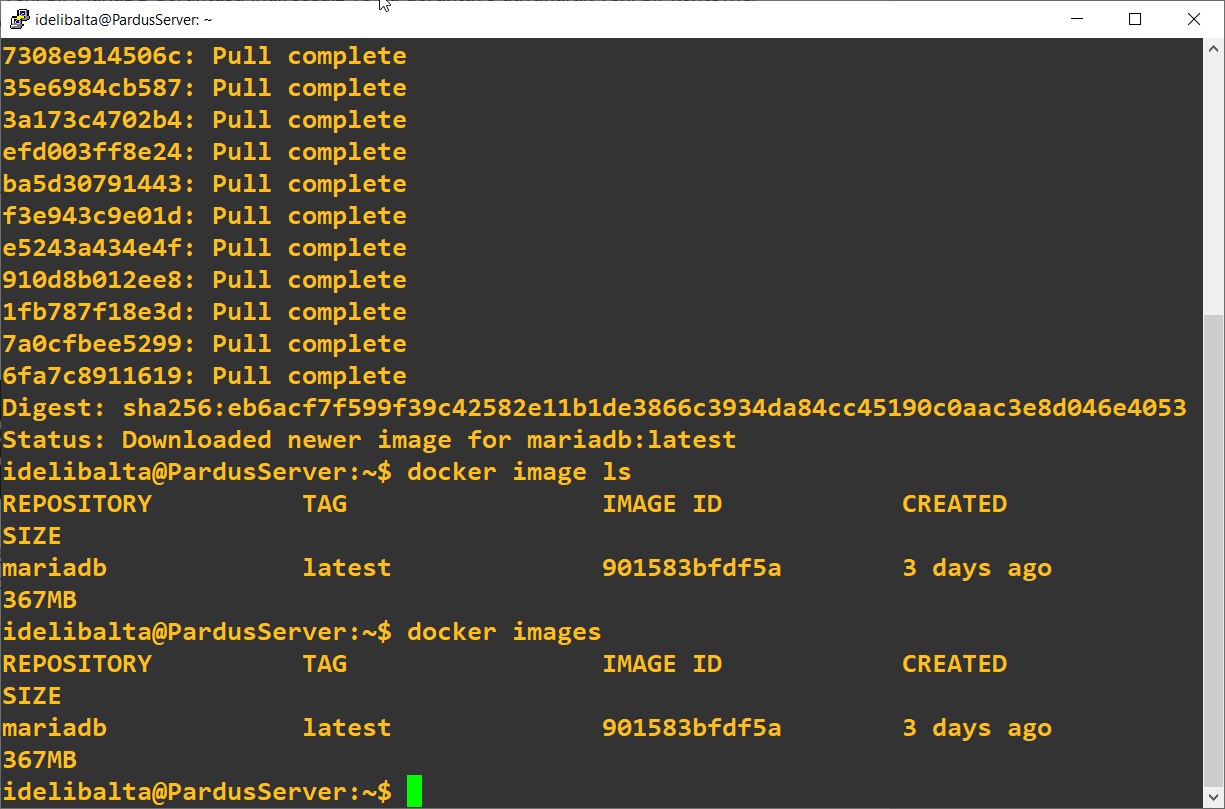Click the 'docker images' command text

[x=504, y=631]
